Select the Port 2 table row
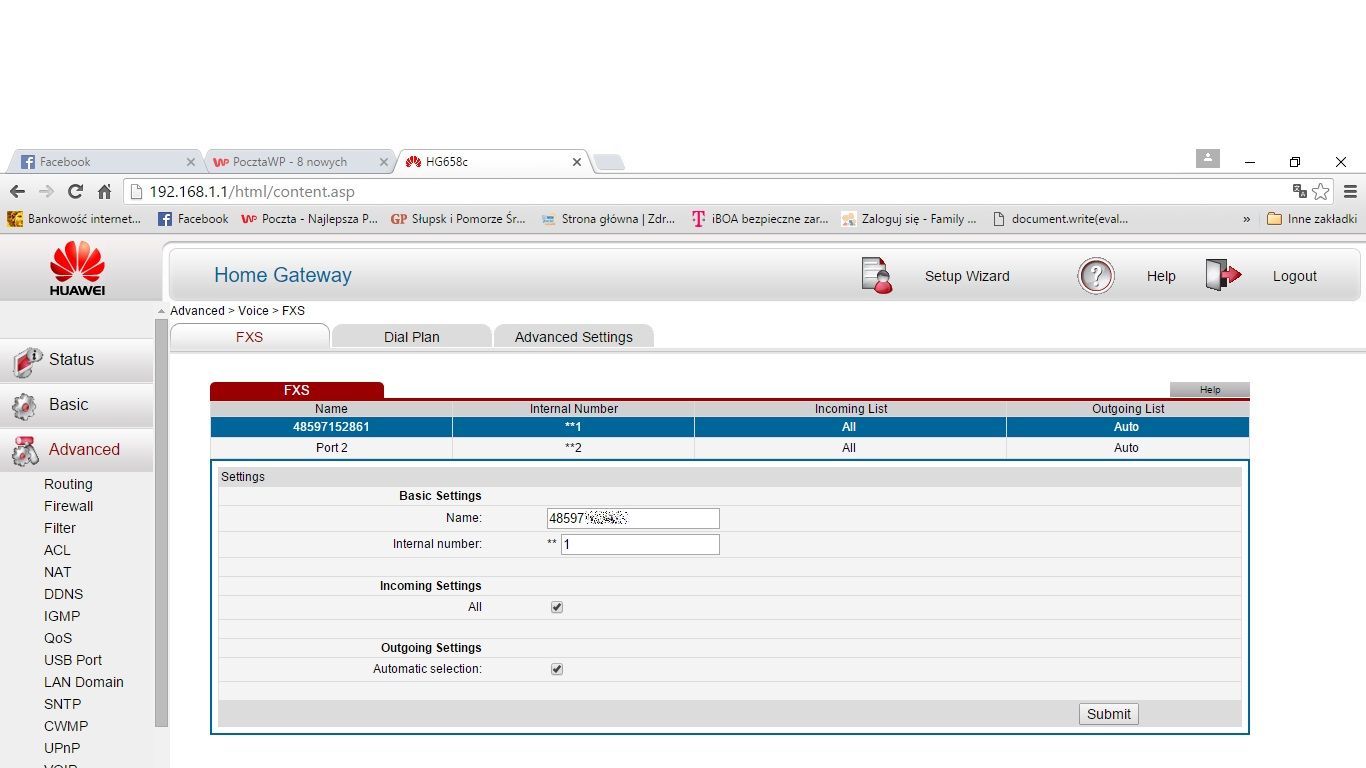Screen dimensions: 1366x768 pos(729,448)
